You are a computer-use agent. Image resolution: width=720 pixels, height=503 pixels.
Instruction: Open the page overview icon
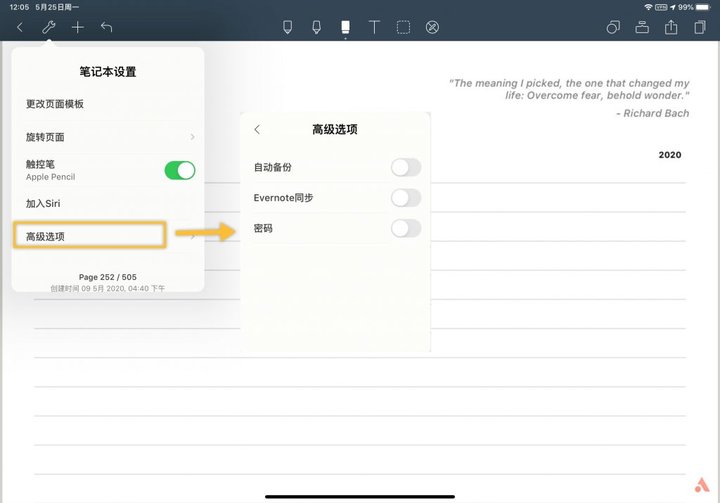pyautogui.click(x=700, y=27)
